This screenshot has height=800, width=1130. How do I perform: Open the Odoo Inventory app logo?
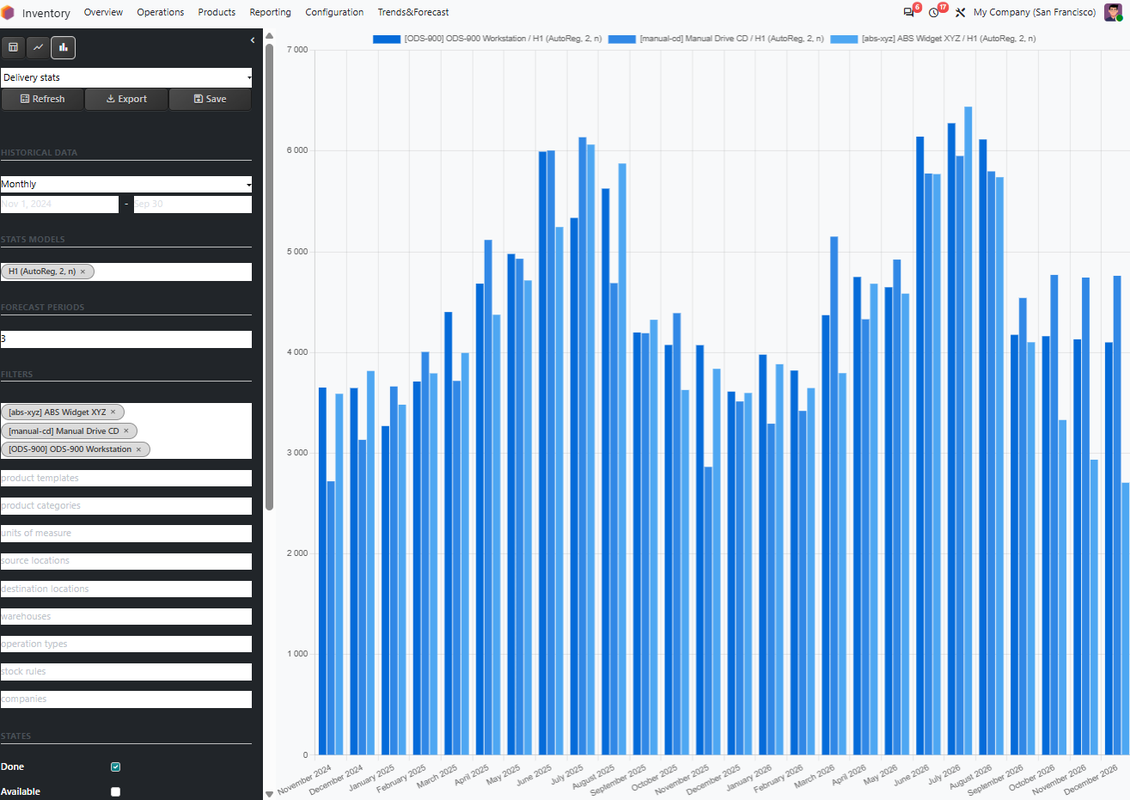[x=8, y=12]
